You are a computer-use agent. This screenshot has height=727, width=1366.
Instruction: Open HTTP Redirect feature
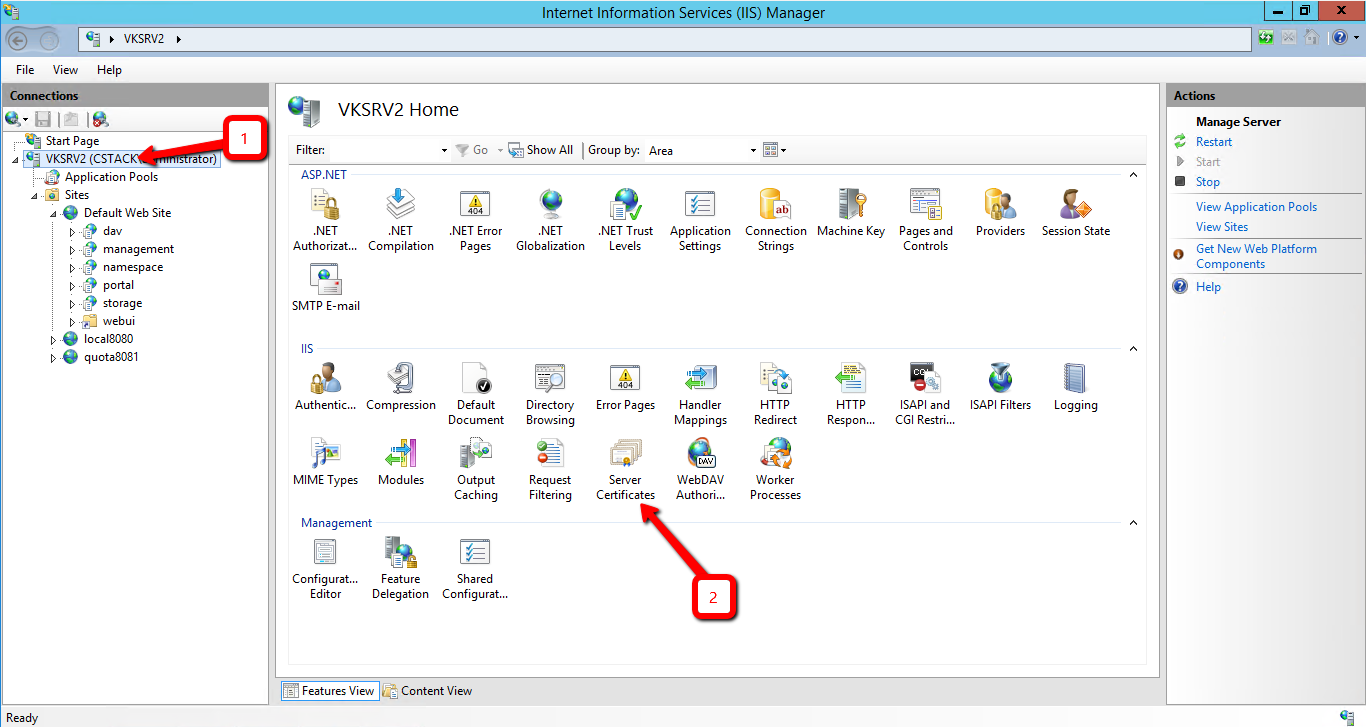(775, 394)
